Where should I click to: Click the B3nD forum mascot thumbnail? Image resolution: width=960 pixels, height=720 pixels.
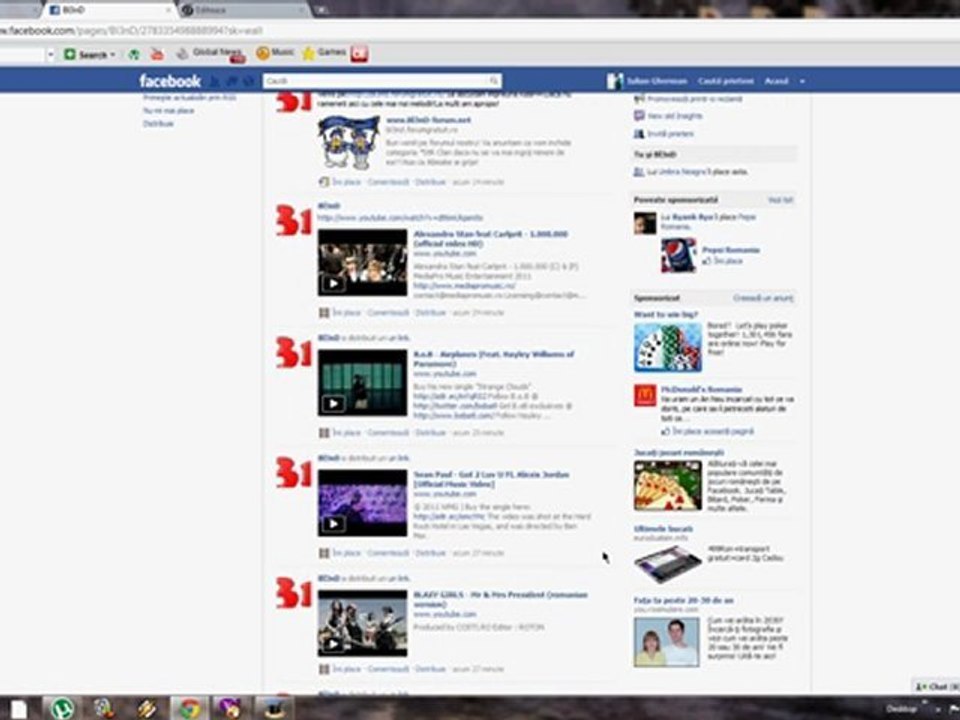coord(349,142)
